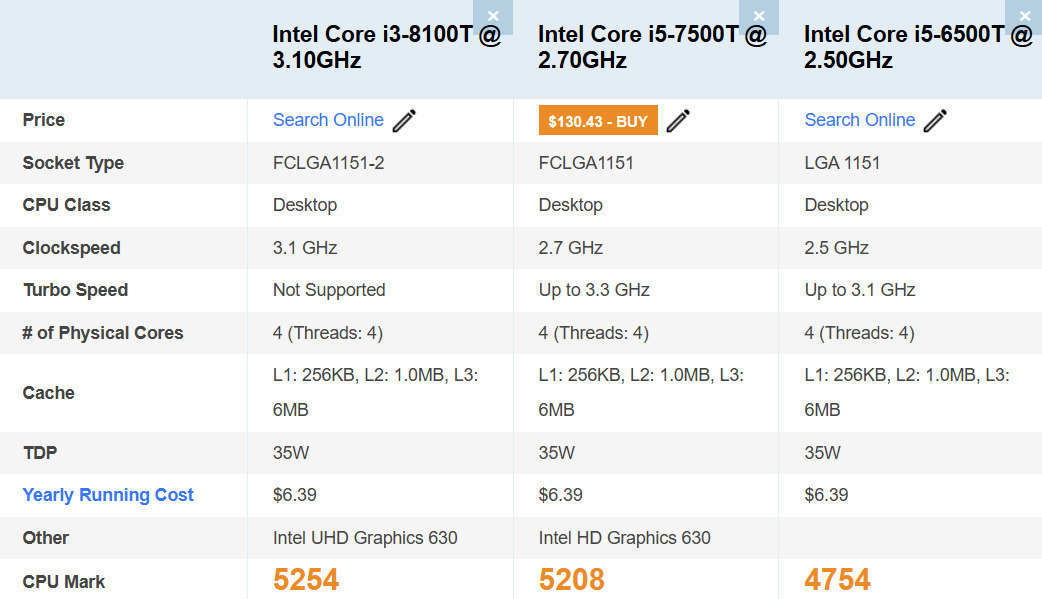Image resolution: width=1042 pixels, height=599 pixels.
Task: Click the pencil icon beside the i3-8100T price
Action: click(x=404, y=121)
